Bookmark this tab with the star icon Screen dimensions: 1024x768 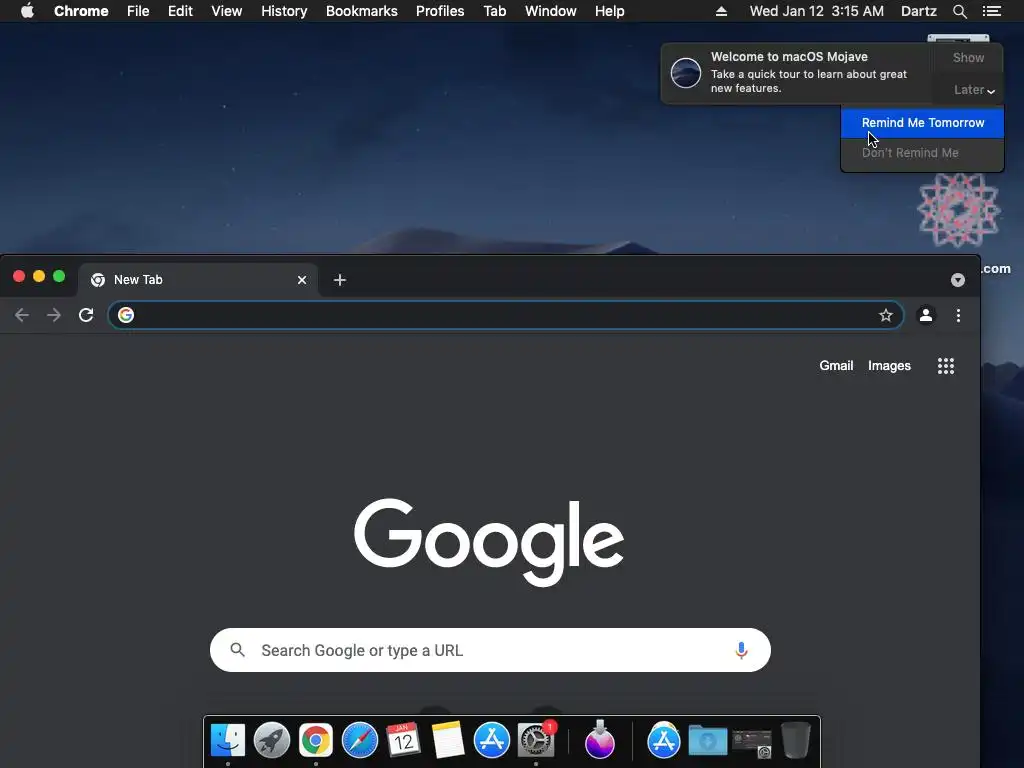pyautogui.click(x=886, y=315)
